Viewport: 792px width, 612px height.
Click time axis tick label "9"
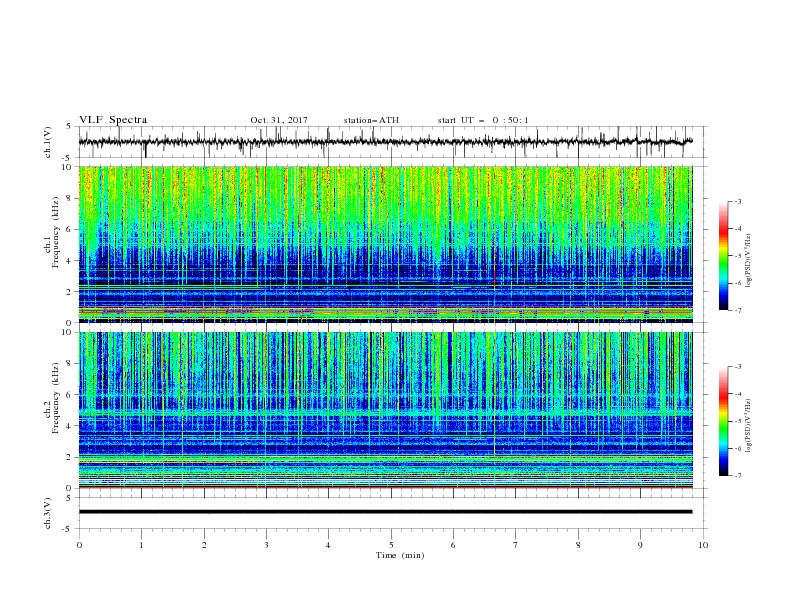point(640,545)
